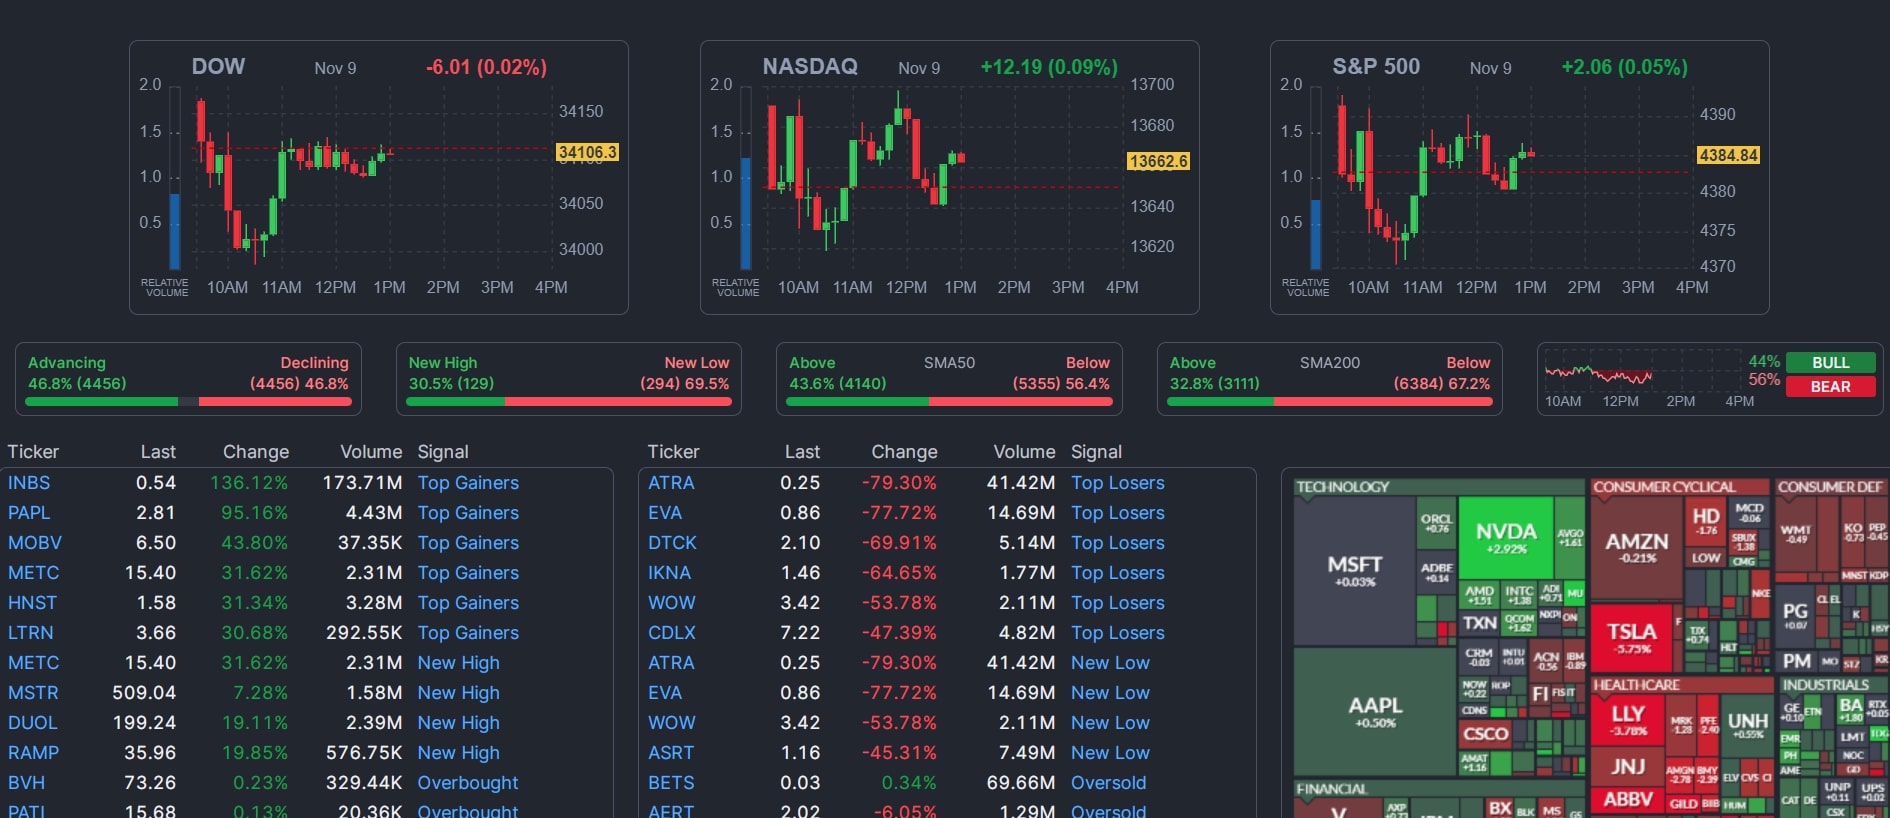Click the red BEAR label
Image resolution: width=1890 pixels, height=818 pixels.
1830,387
